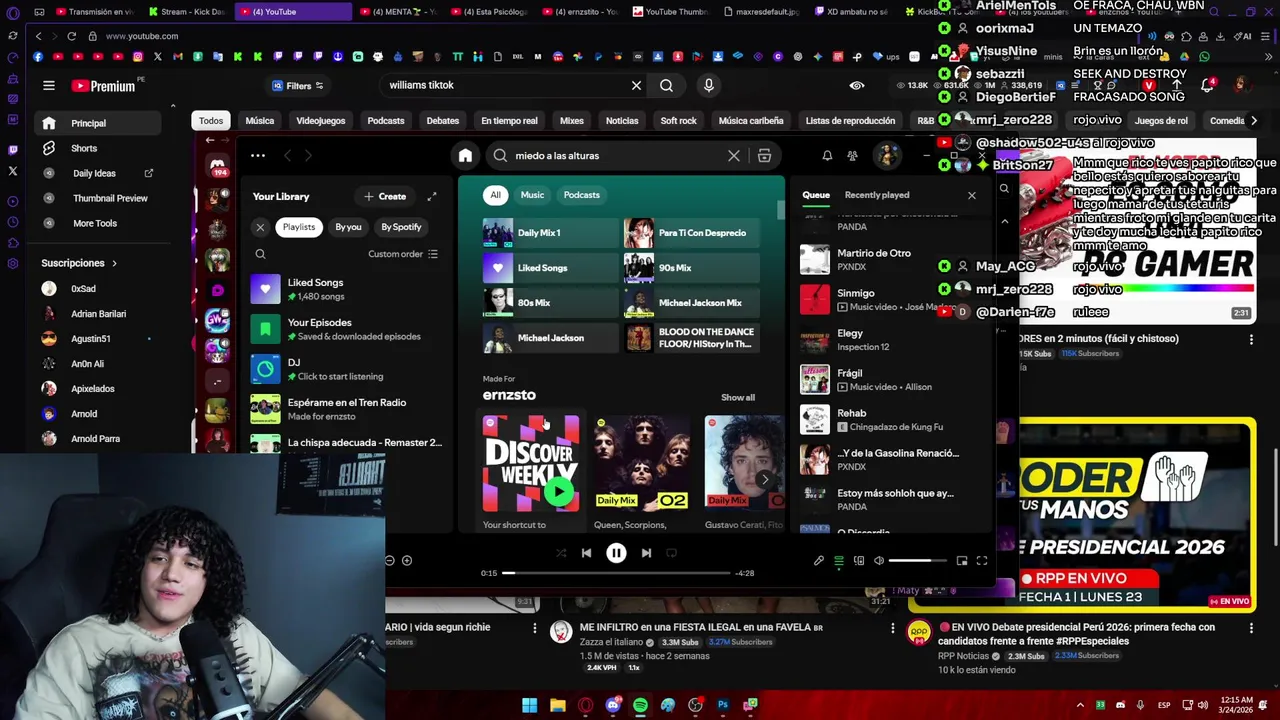
Task: Expand Suscripciones section chevron
Action: (x=114, y=263)
